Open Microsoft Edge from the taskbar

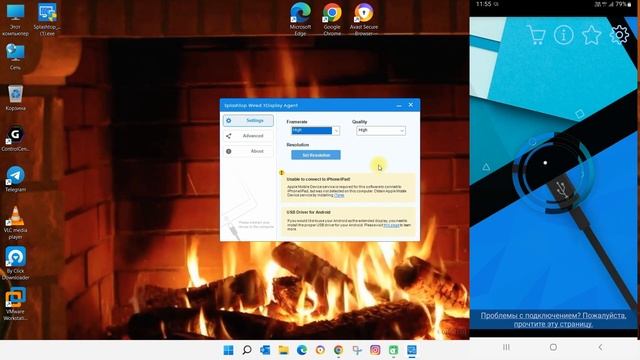[302, 350]
